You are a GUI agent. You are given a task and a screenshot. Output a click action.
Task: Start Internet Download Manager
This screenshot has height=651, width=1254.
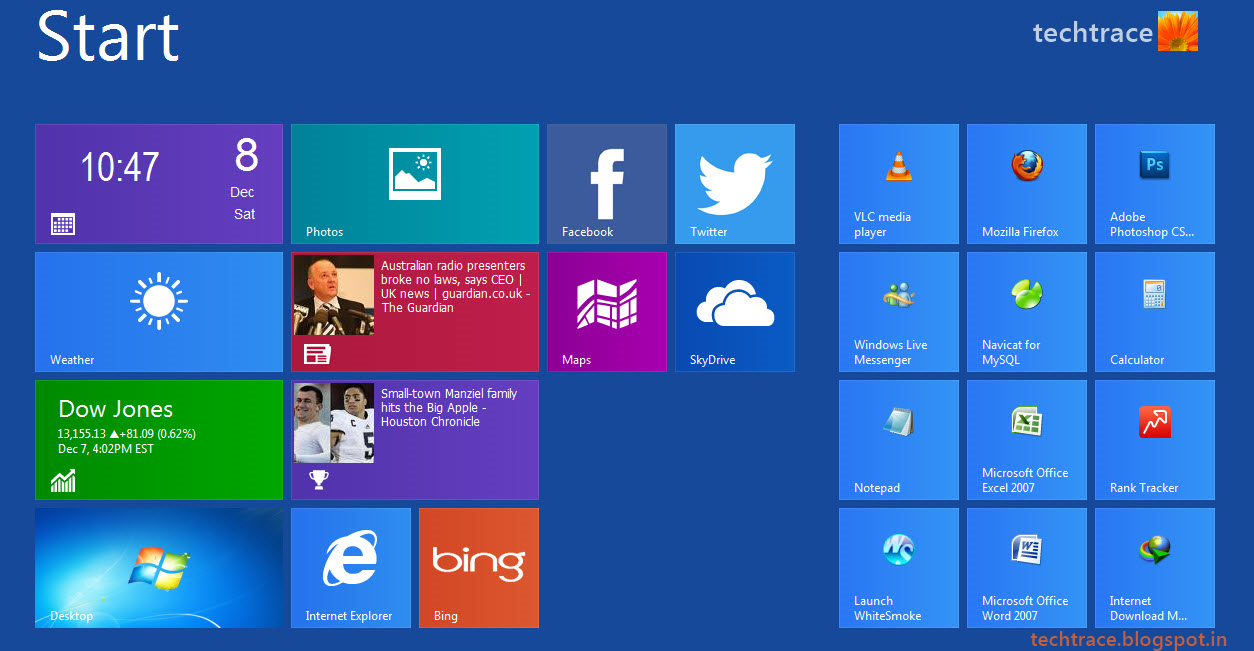pyautogui.click(x=1154, y=568)
